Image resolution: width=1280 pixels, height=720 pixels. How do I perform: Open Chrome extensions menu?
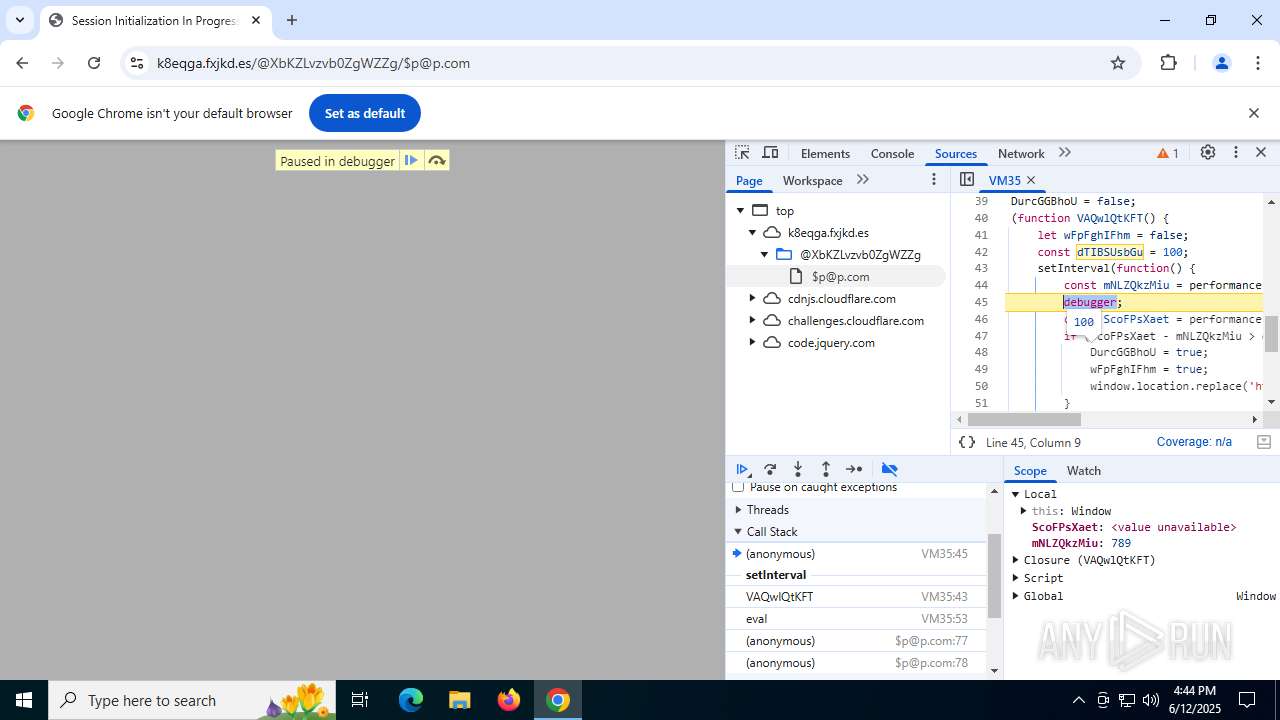[1169, 63]
